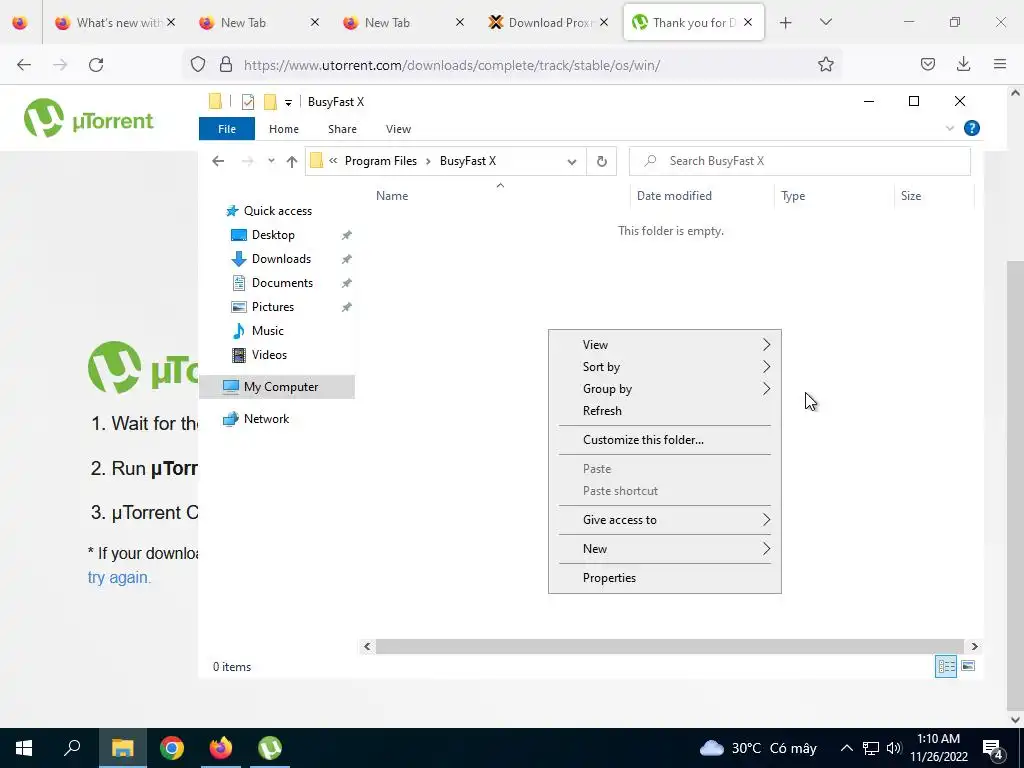Screen dimensions: 1024x768
Task: Go back in Firefox browser
Action: 24,65
